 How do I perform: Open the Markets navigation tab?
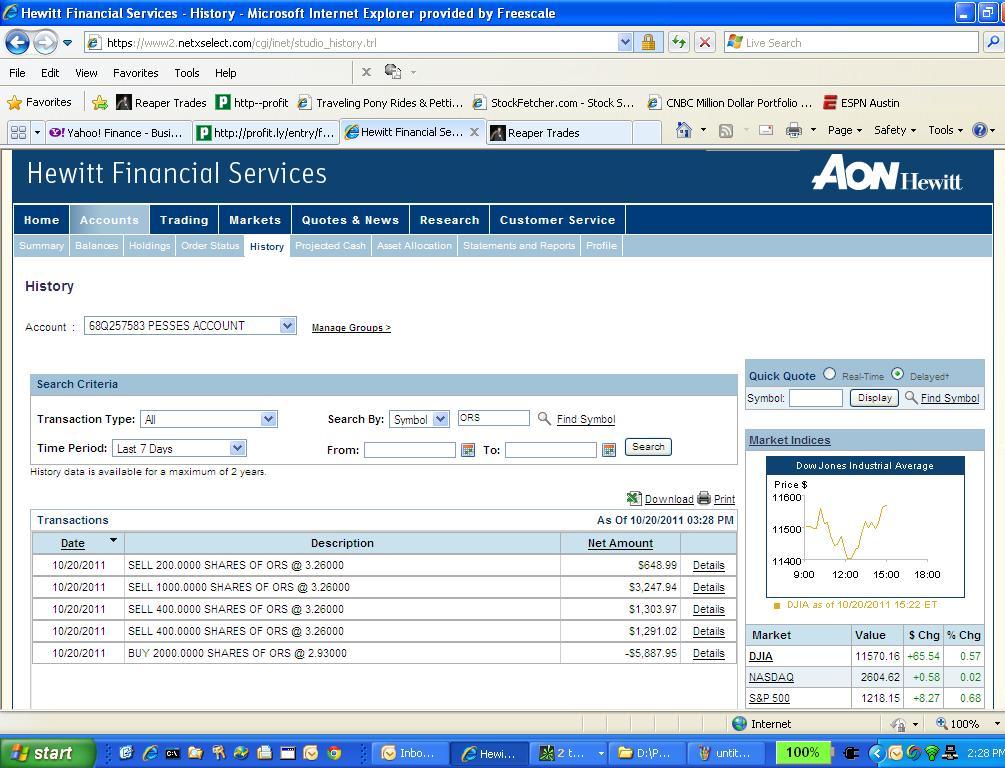[x=255, y=220]
